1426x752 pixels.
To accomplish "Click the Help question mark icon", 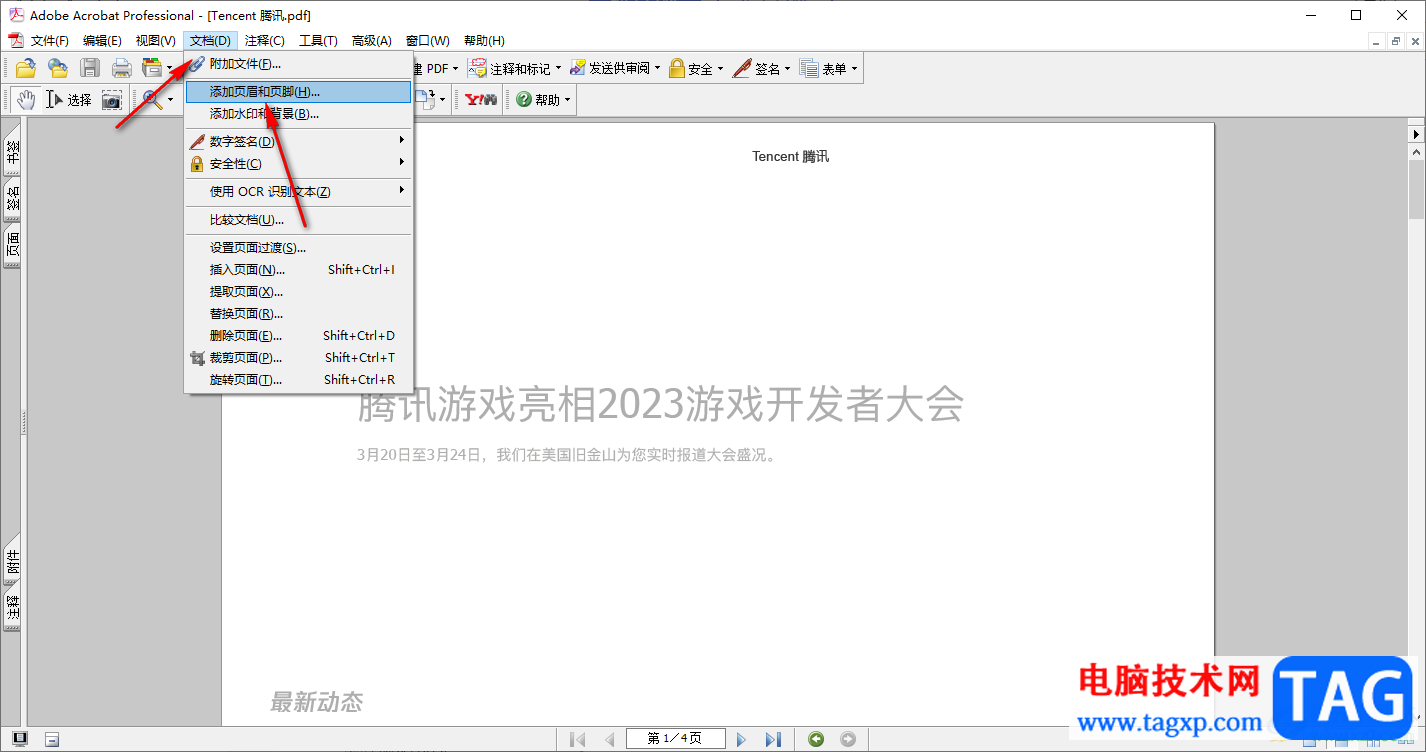I will click(x=524, y=99).
